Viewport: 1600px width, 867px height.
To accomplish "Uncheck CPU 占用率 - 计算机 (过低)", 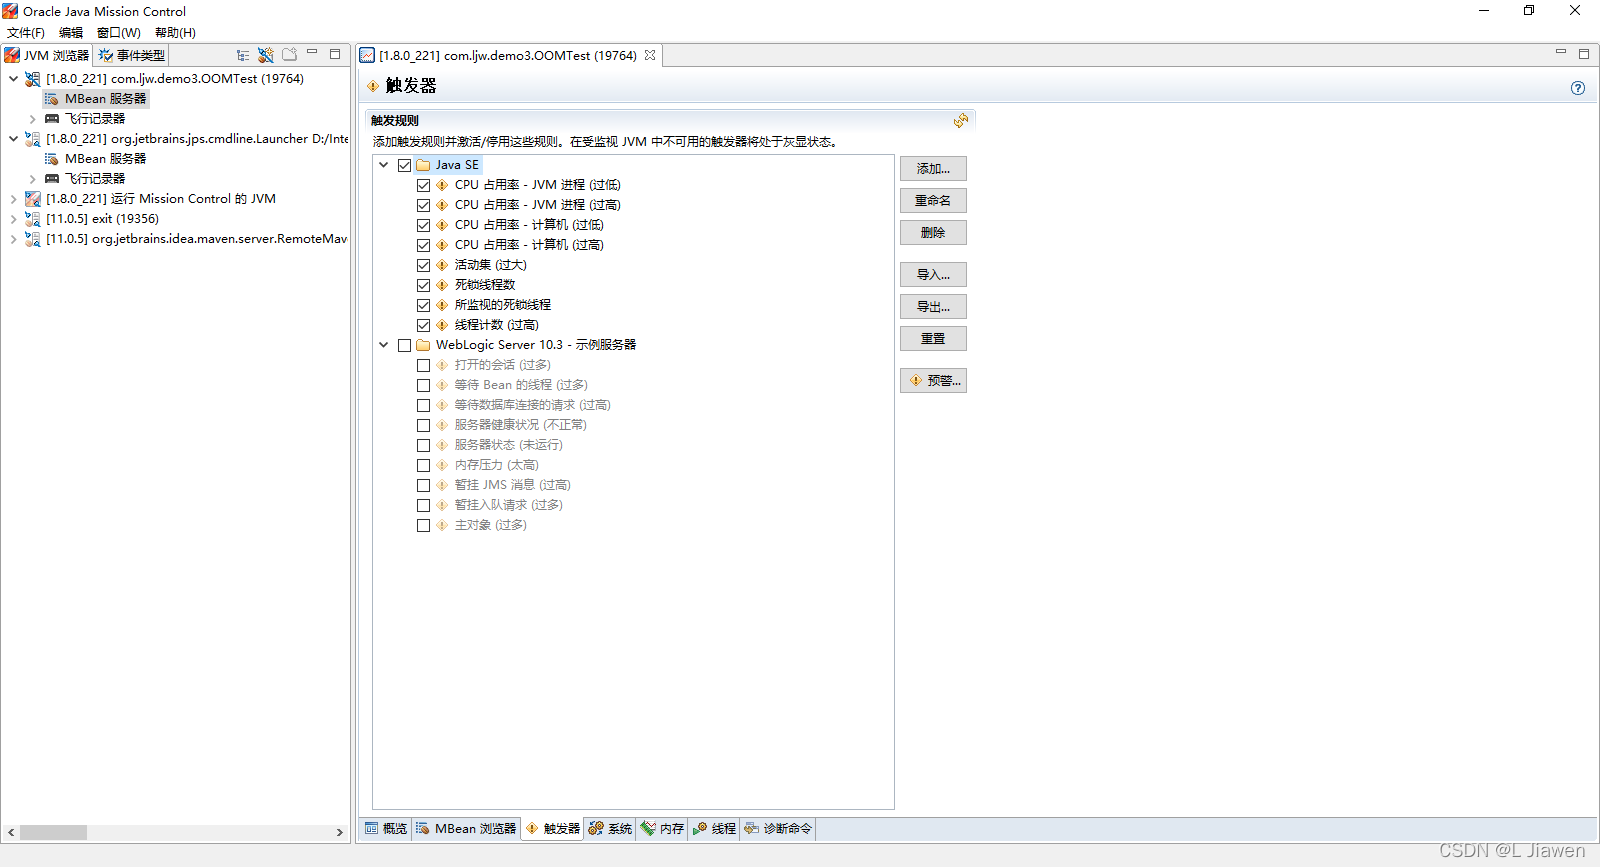I will (423, 225).
